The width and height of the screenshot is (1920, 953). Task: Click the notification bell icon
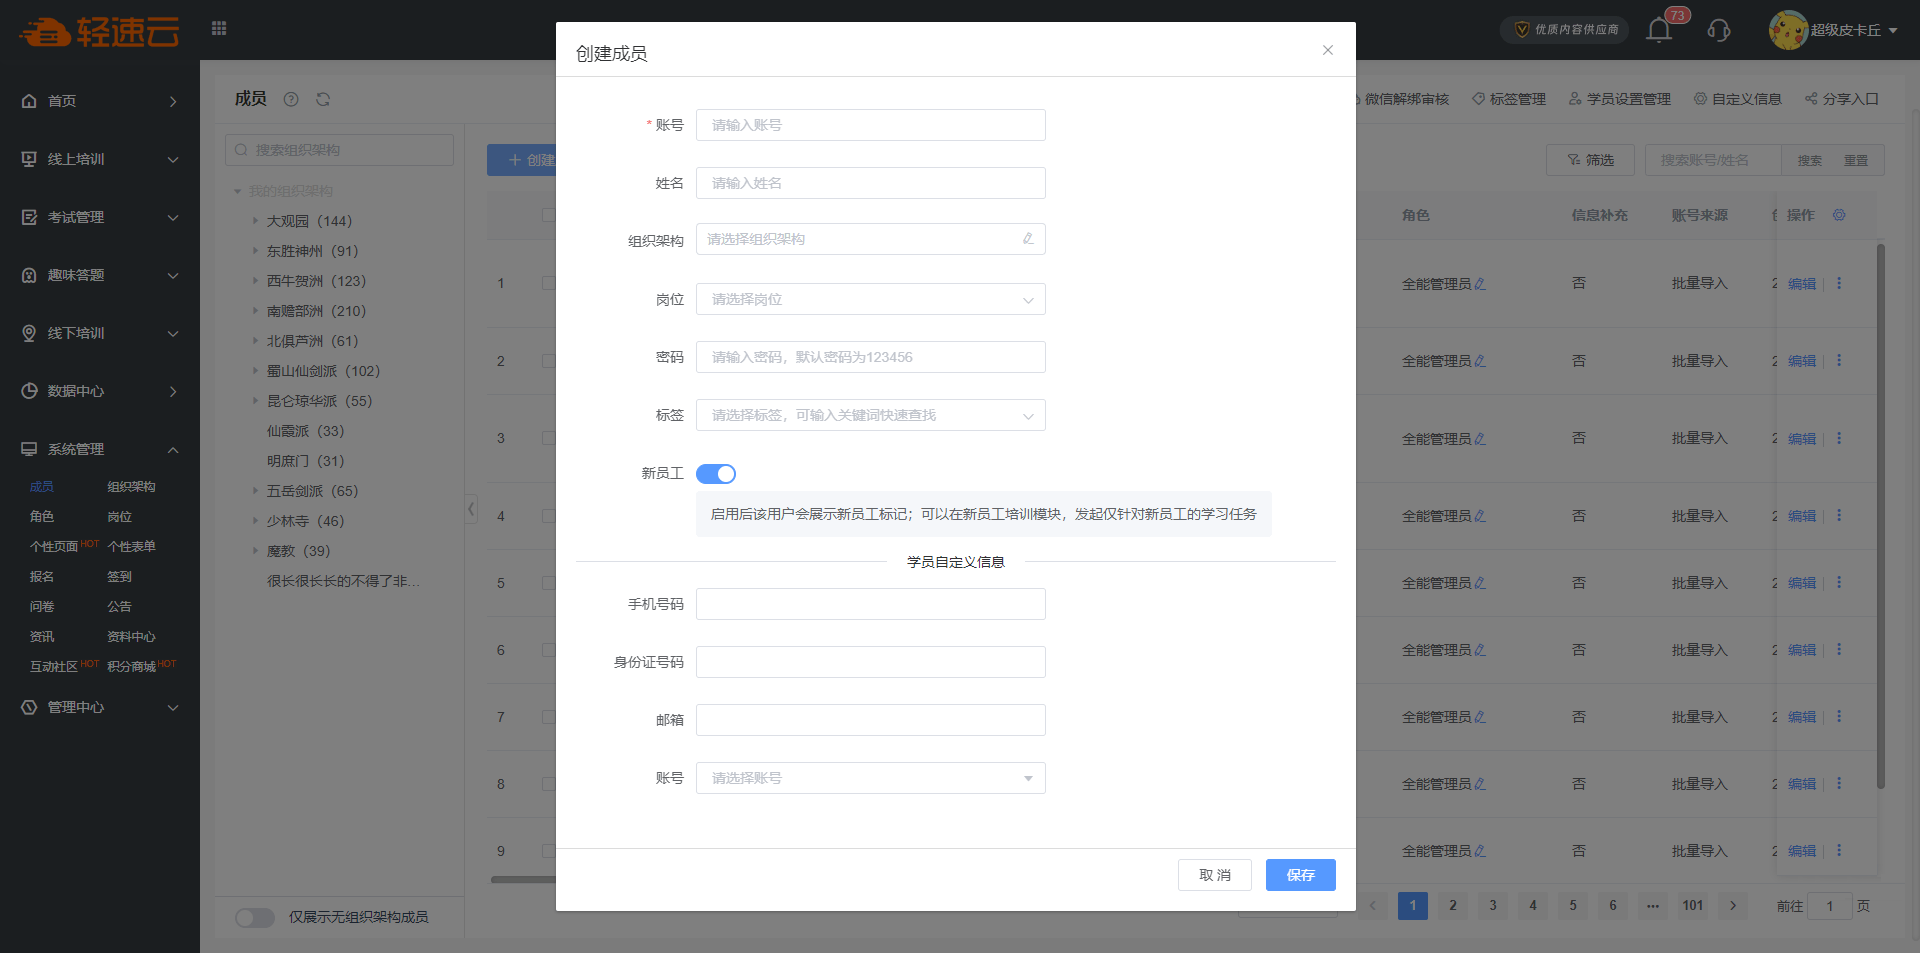click(x=1659, y=30)
